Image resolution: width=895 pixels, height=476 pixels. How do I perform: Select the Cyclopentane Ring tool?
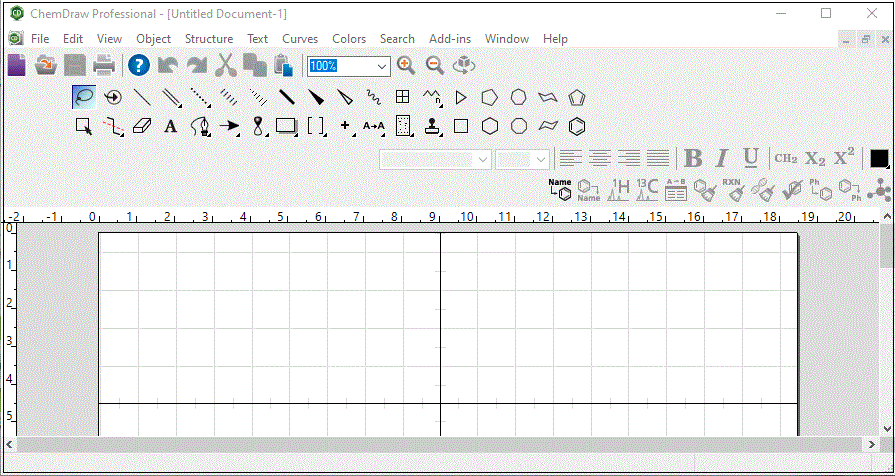[x=489, y=97]
